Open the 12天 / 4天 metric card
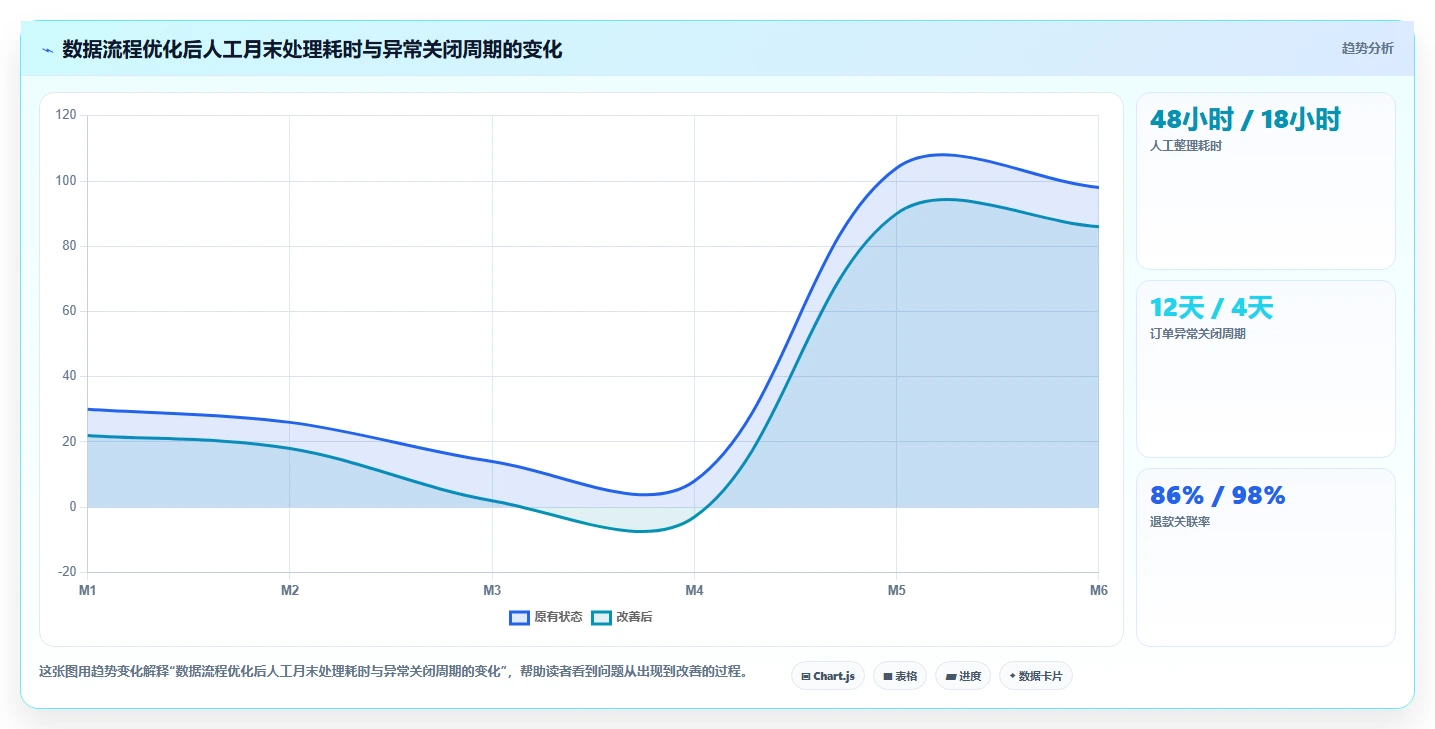This screenshot has height=729, width=1435. [1265, 369]
